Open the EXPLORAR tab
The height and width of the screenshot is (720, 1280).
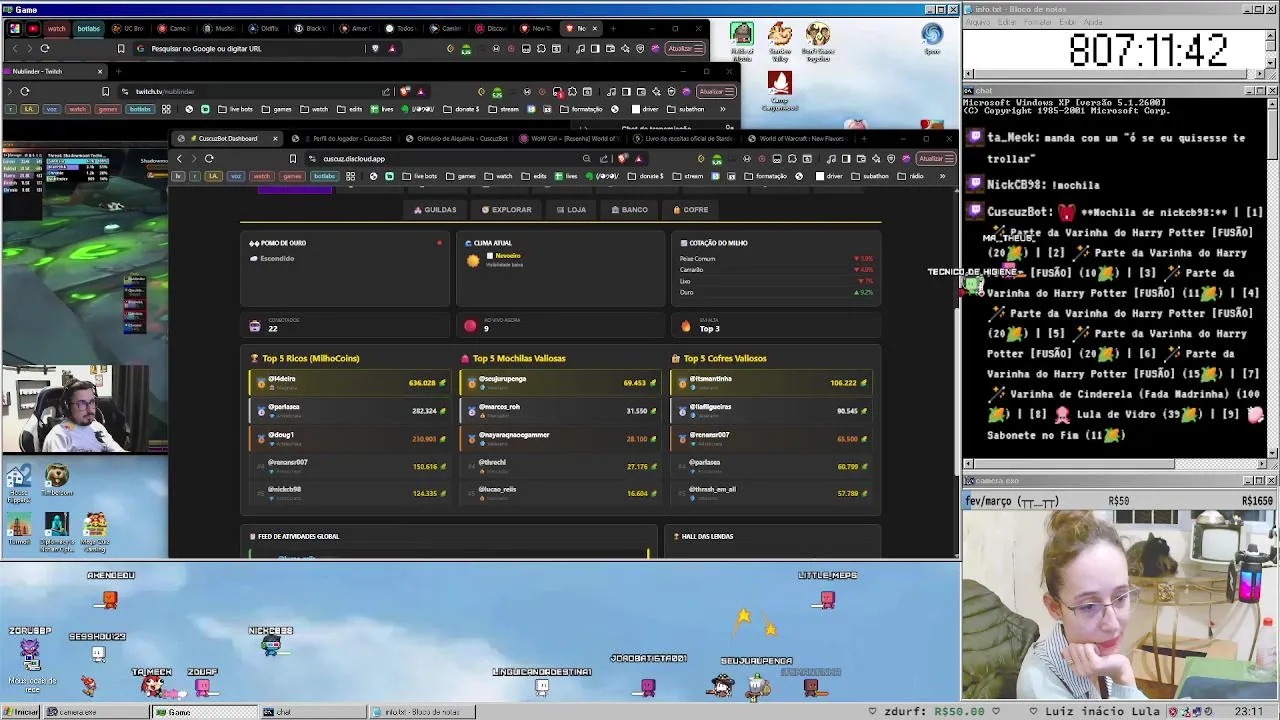(506, 210)
